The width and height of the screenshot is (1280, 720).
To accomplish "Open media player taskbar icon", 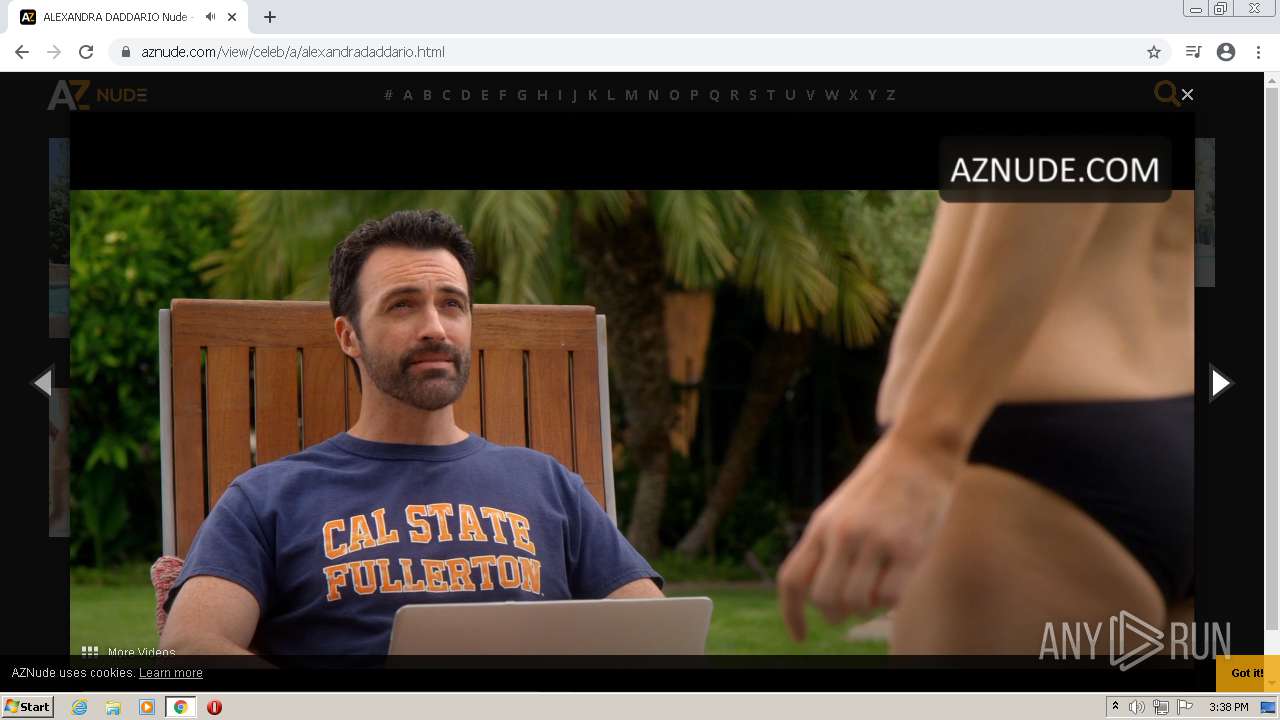I will tap(147, 707).
